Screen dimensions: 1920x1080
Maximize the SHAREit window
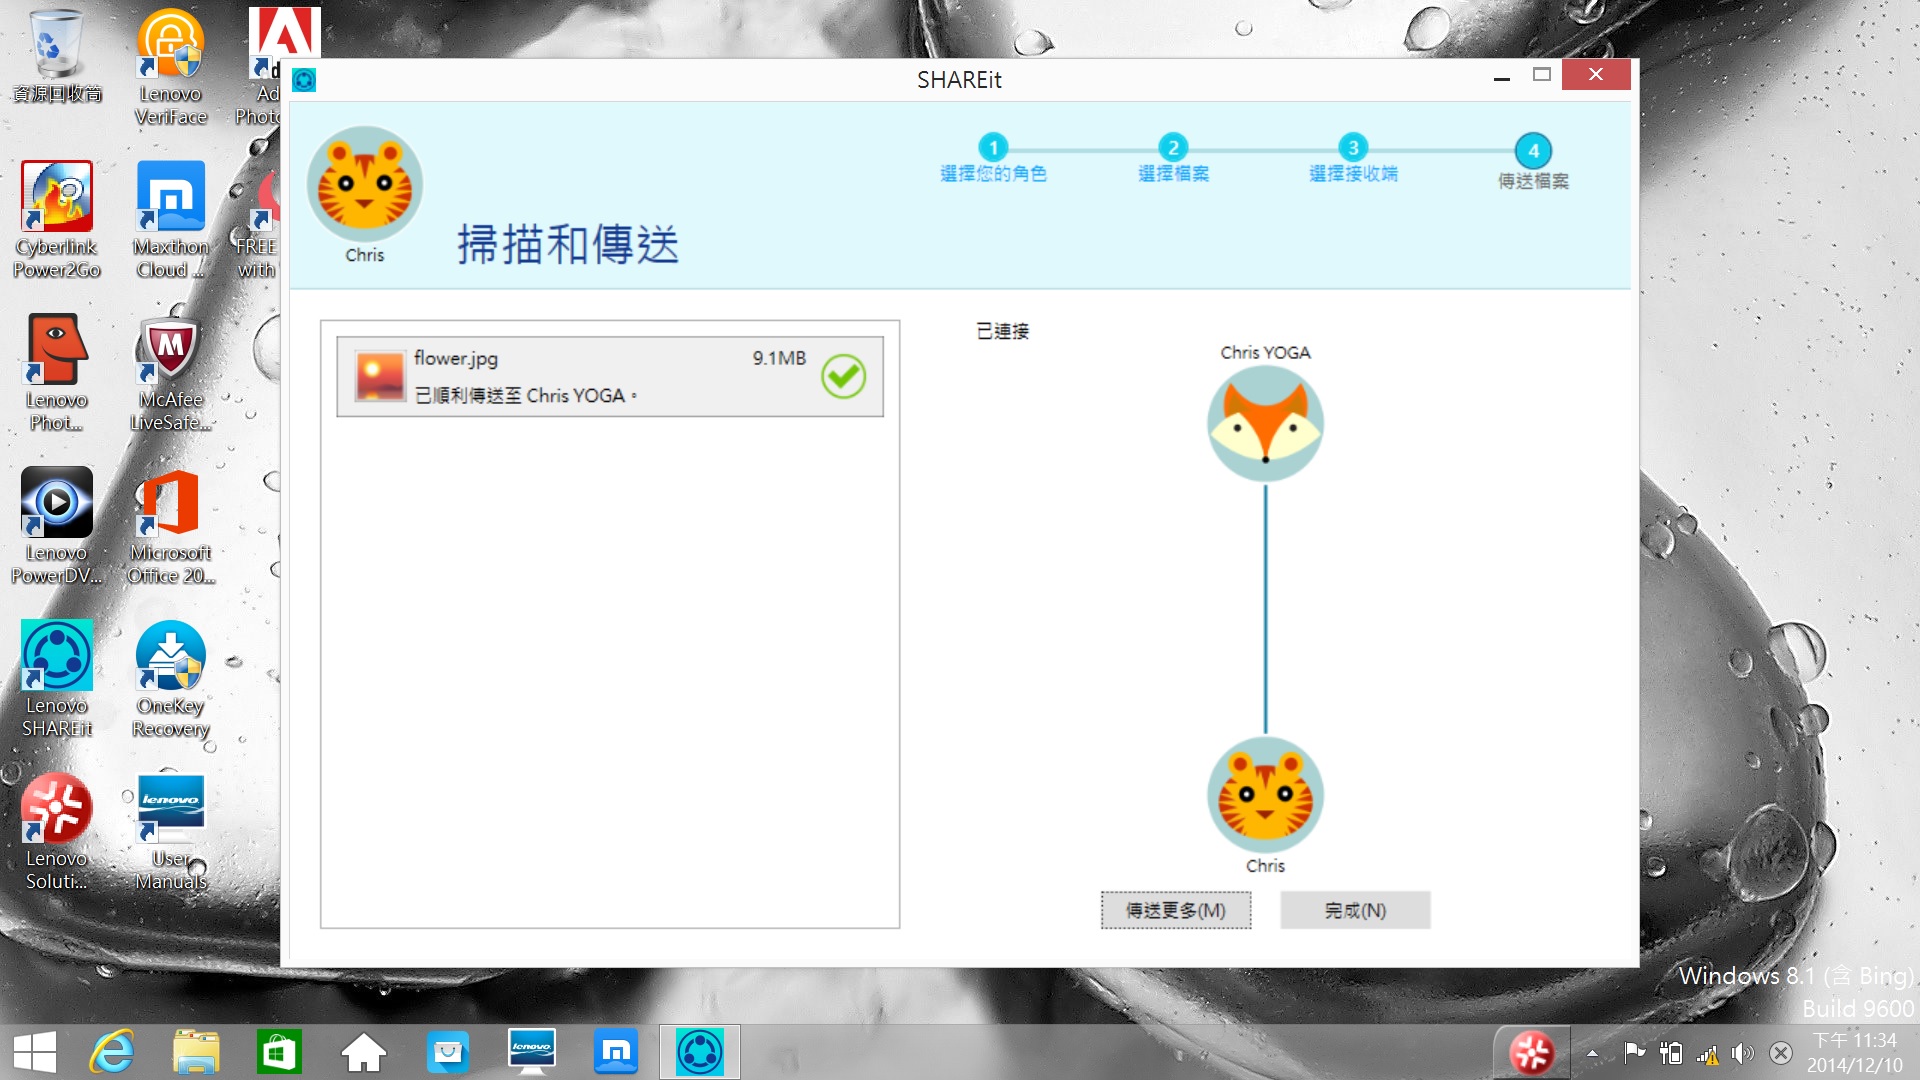(x=1542, y=75)
